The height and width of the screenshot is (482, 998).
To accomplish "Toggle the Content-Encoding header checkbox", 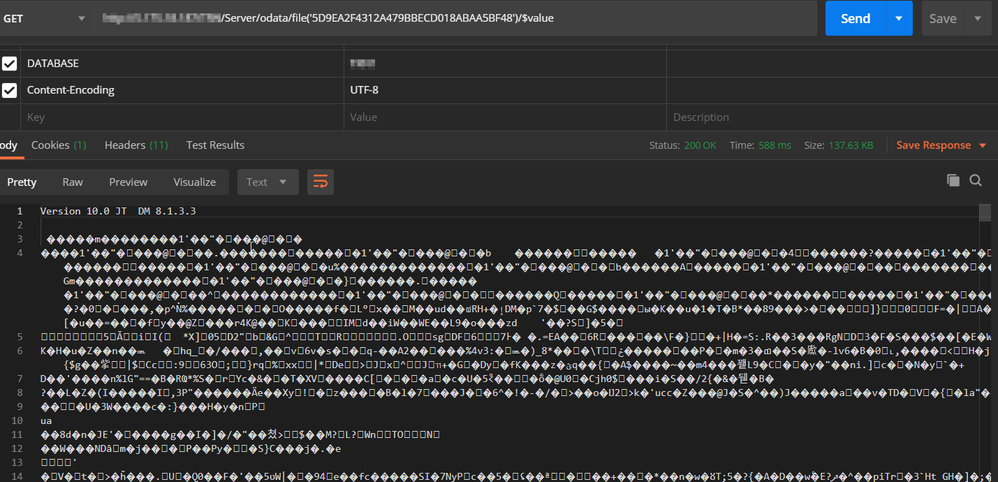I will point(9,90).
